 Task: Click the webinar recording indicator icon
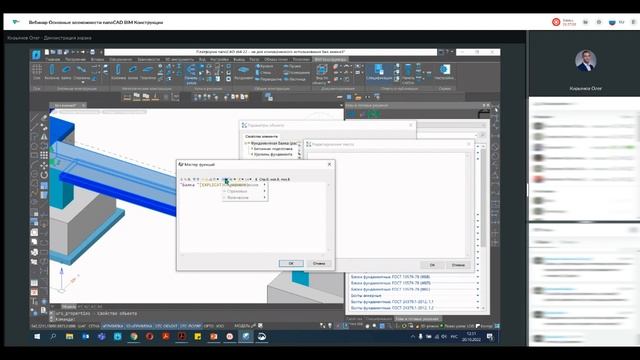pyautogui.click(x=556, y=22)
